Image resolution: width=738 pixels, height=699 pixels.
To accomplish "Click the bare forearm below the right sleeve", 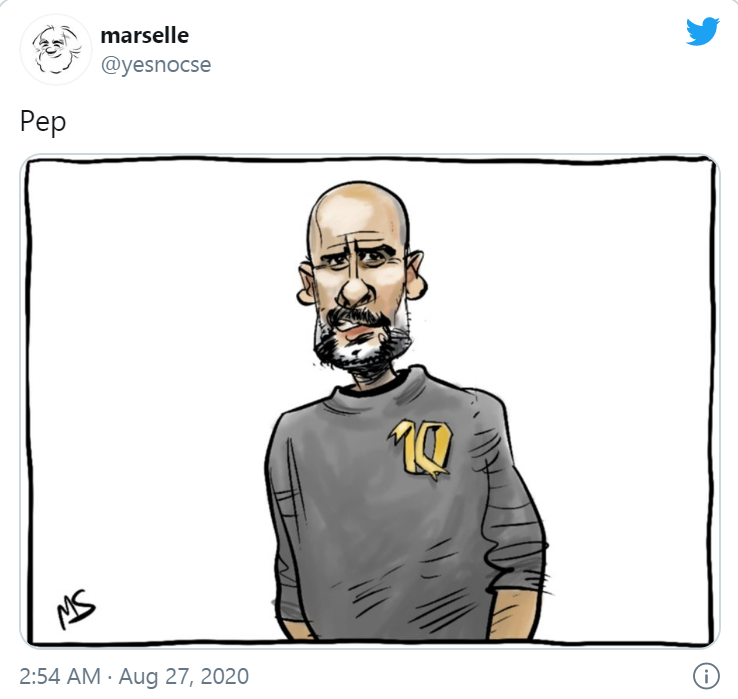I will 512,617.
